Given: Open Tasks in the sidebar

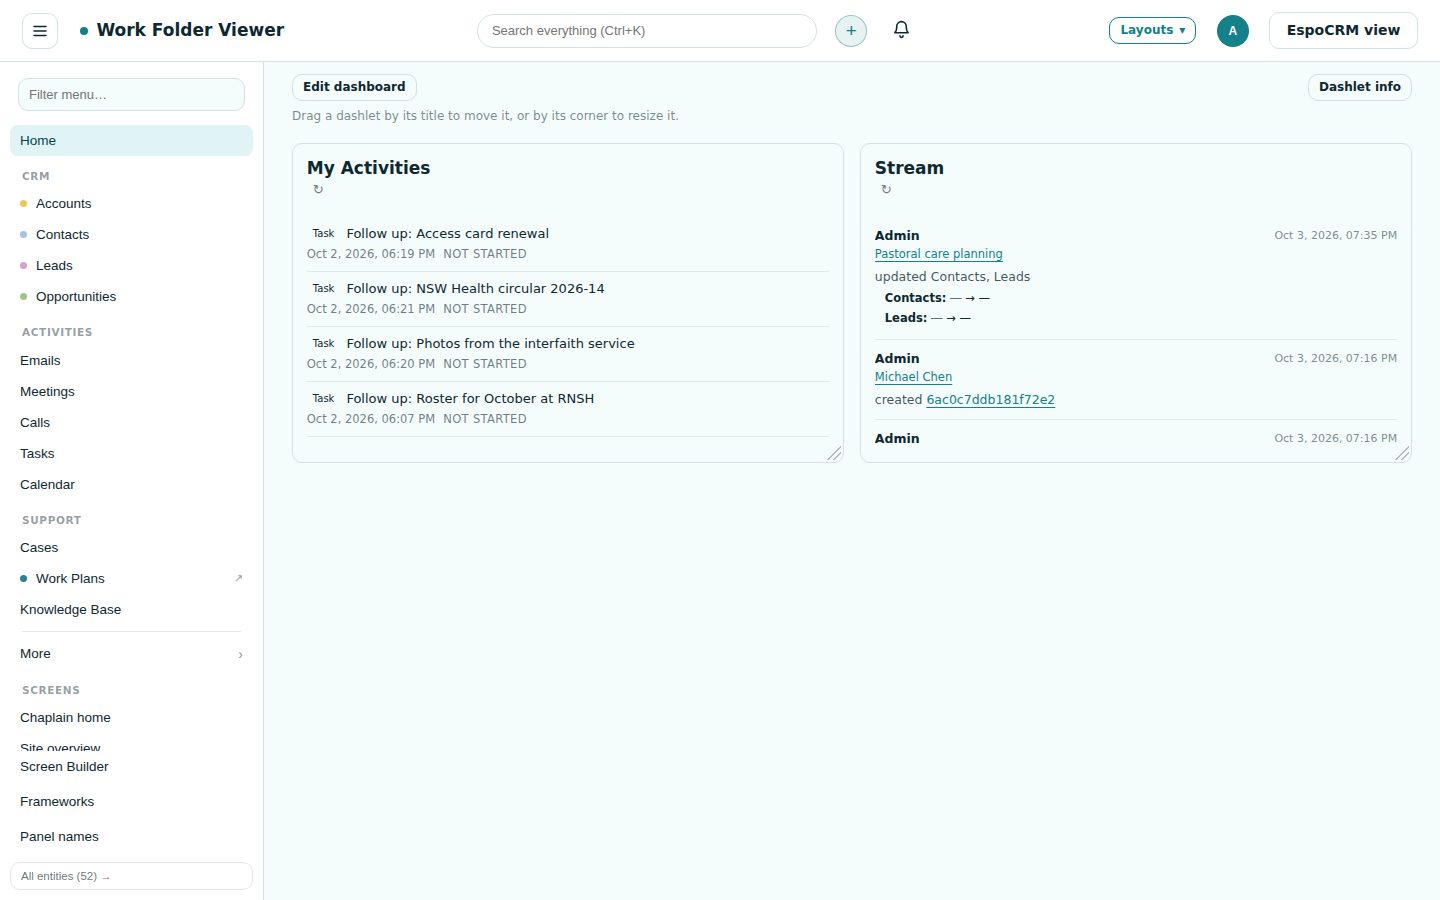Looking at the screenshot, I should click(x=131, y=453).
